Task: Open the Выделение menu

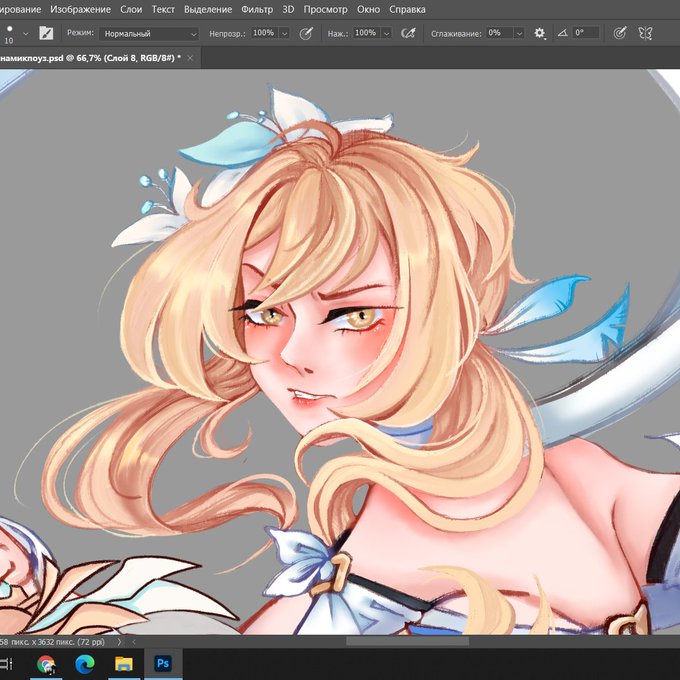Action: [x=208, y=9]
